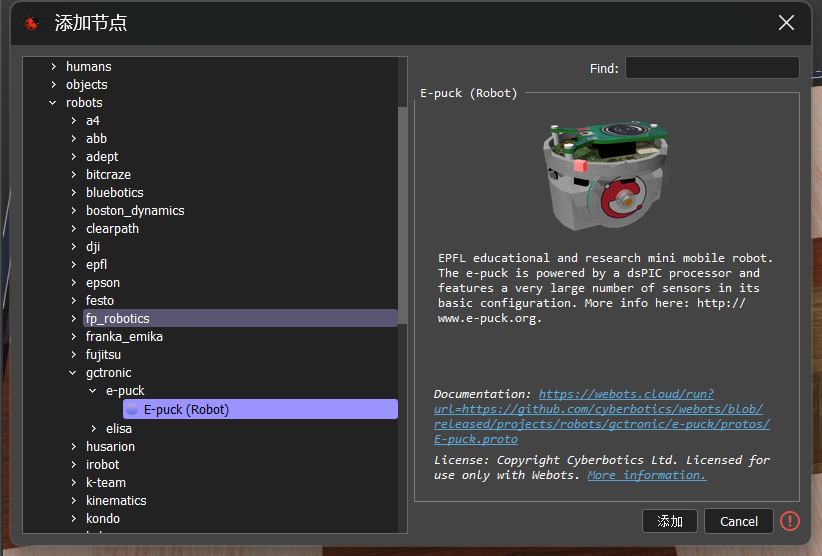Click the red warning icon beside Cancel
The height and width of the screenshot is (556, 822).
pyautogui.click(x=789, y=521)
